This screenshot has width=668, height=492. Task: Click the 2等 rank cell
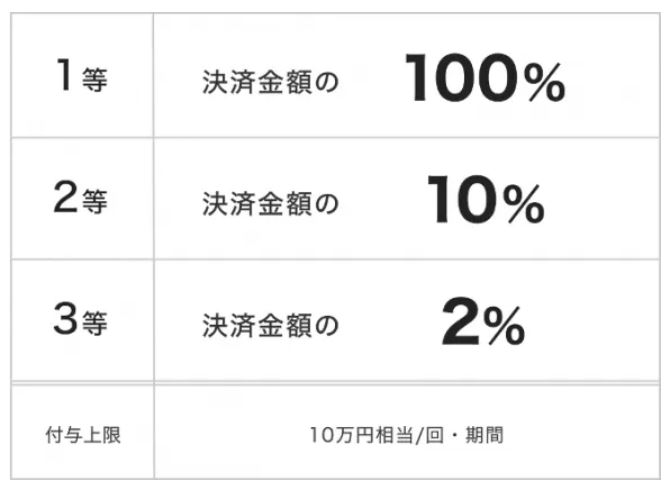(82, 199)
